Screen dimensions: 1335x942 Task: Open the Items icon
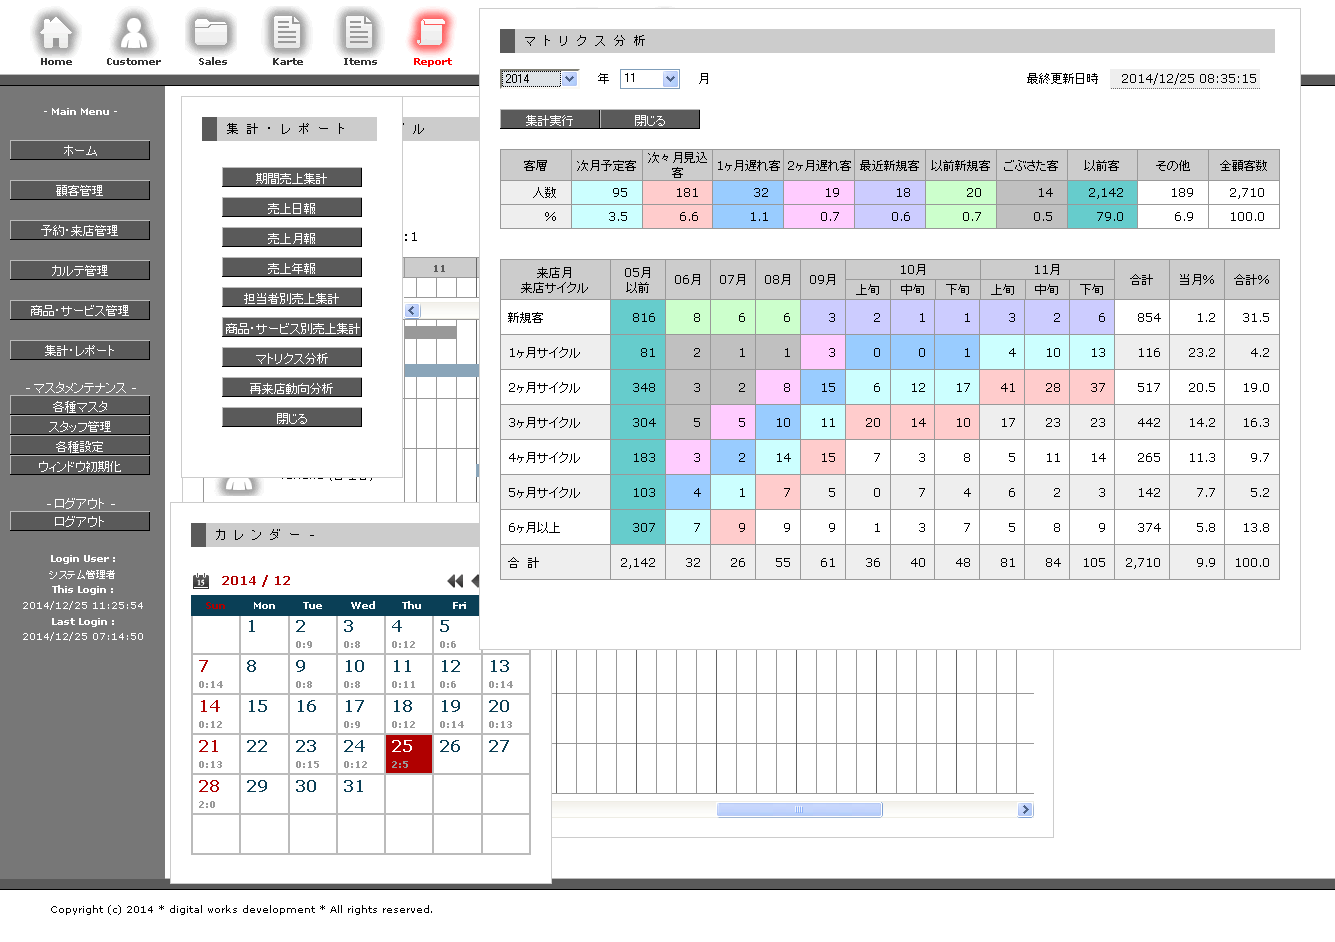[360, 40]
